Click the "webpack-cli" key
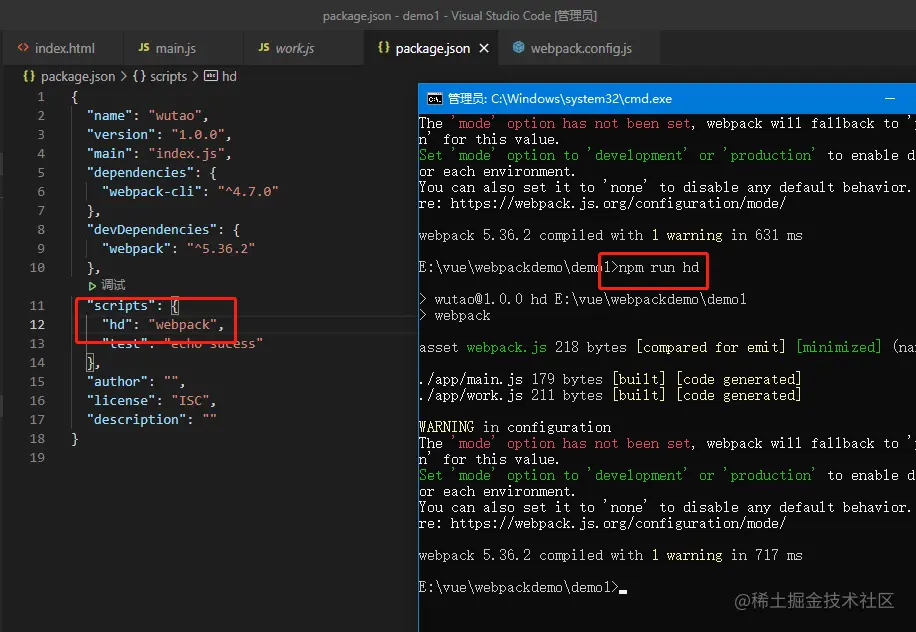916x632 pixels. tap(152, 192)
